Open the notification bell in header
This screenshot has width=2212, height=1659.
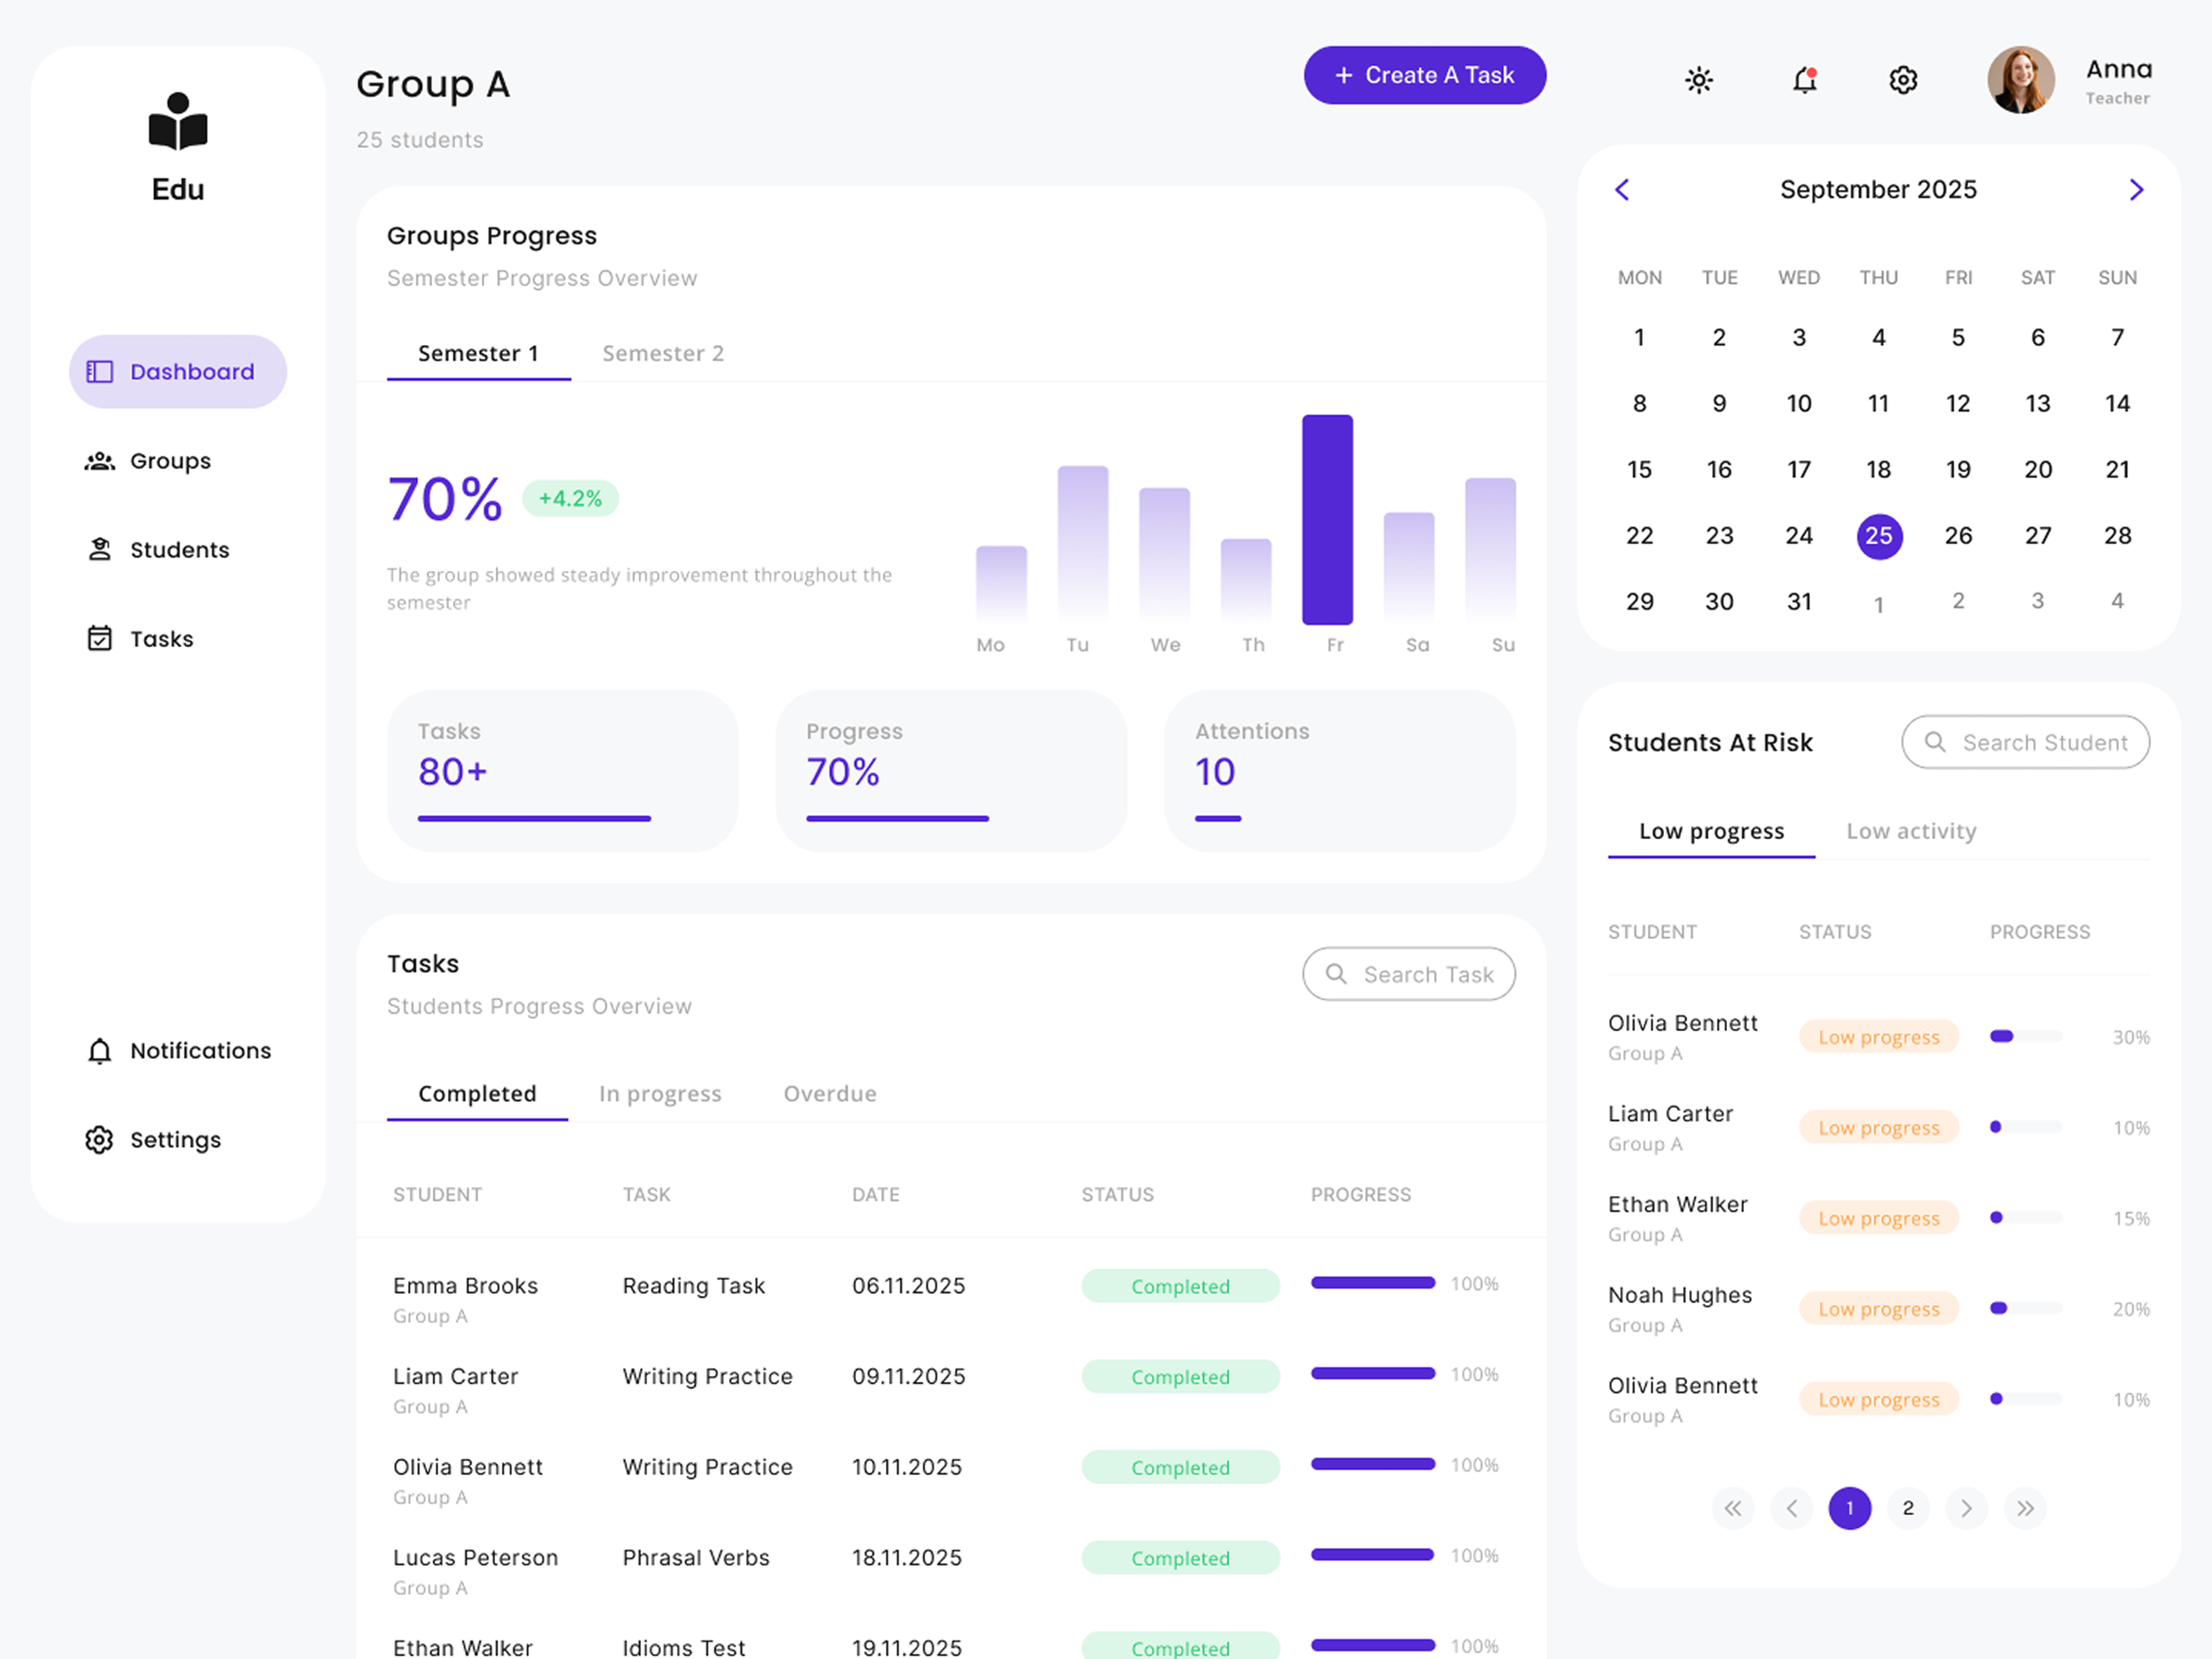[x=1804, y=80]
